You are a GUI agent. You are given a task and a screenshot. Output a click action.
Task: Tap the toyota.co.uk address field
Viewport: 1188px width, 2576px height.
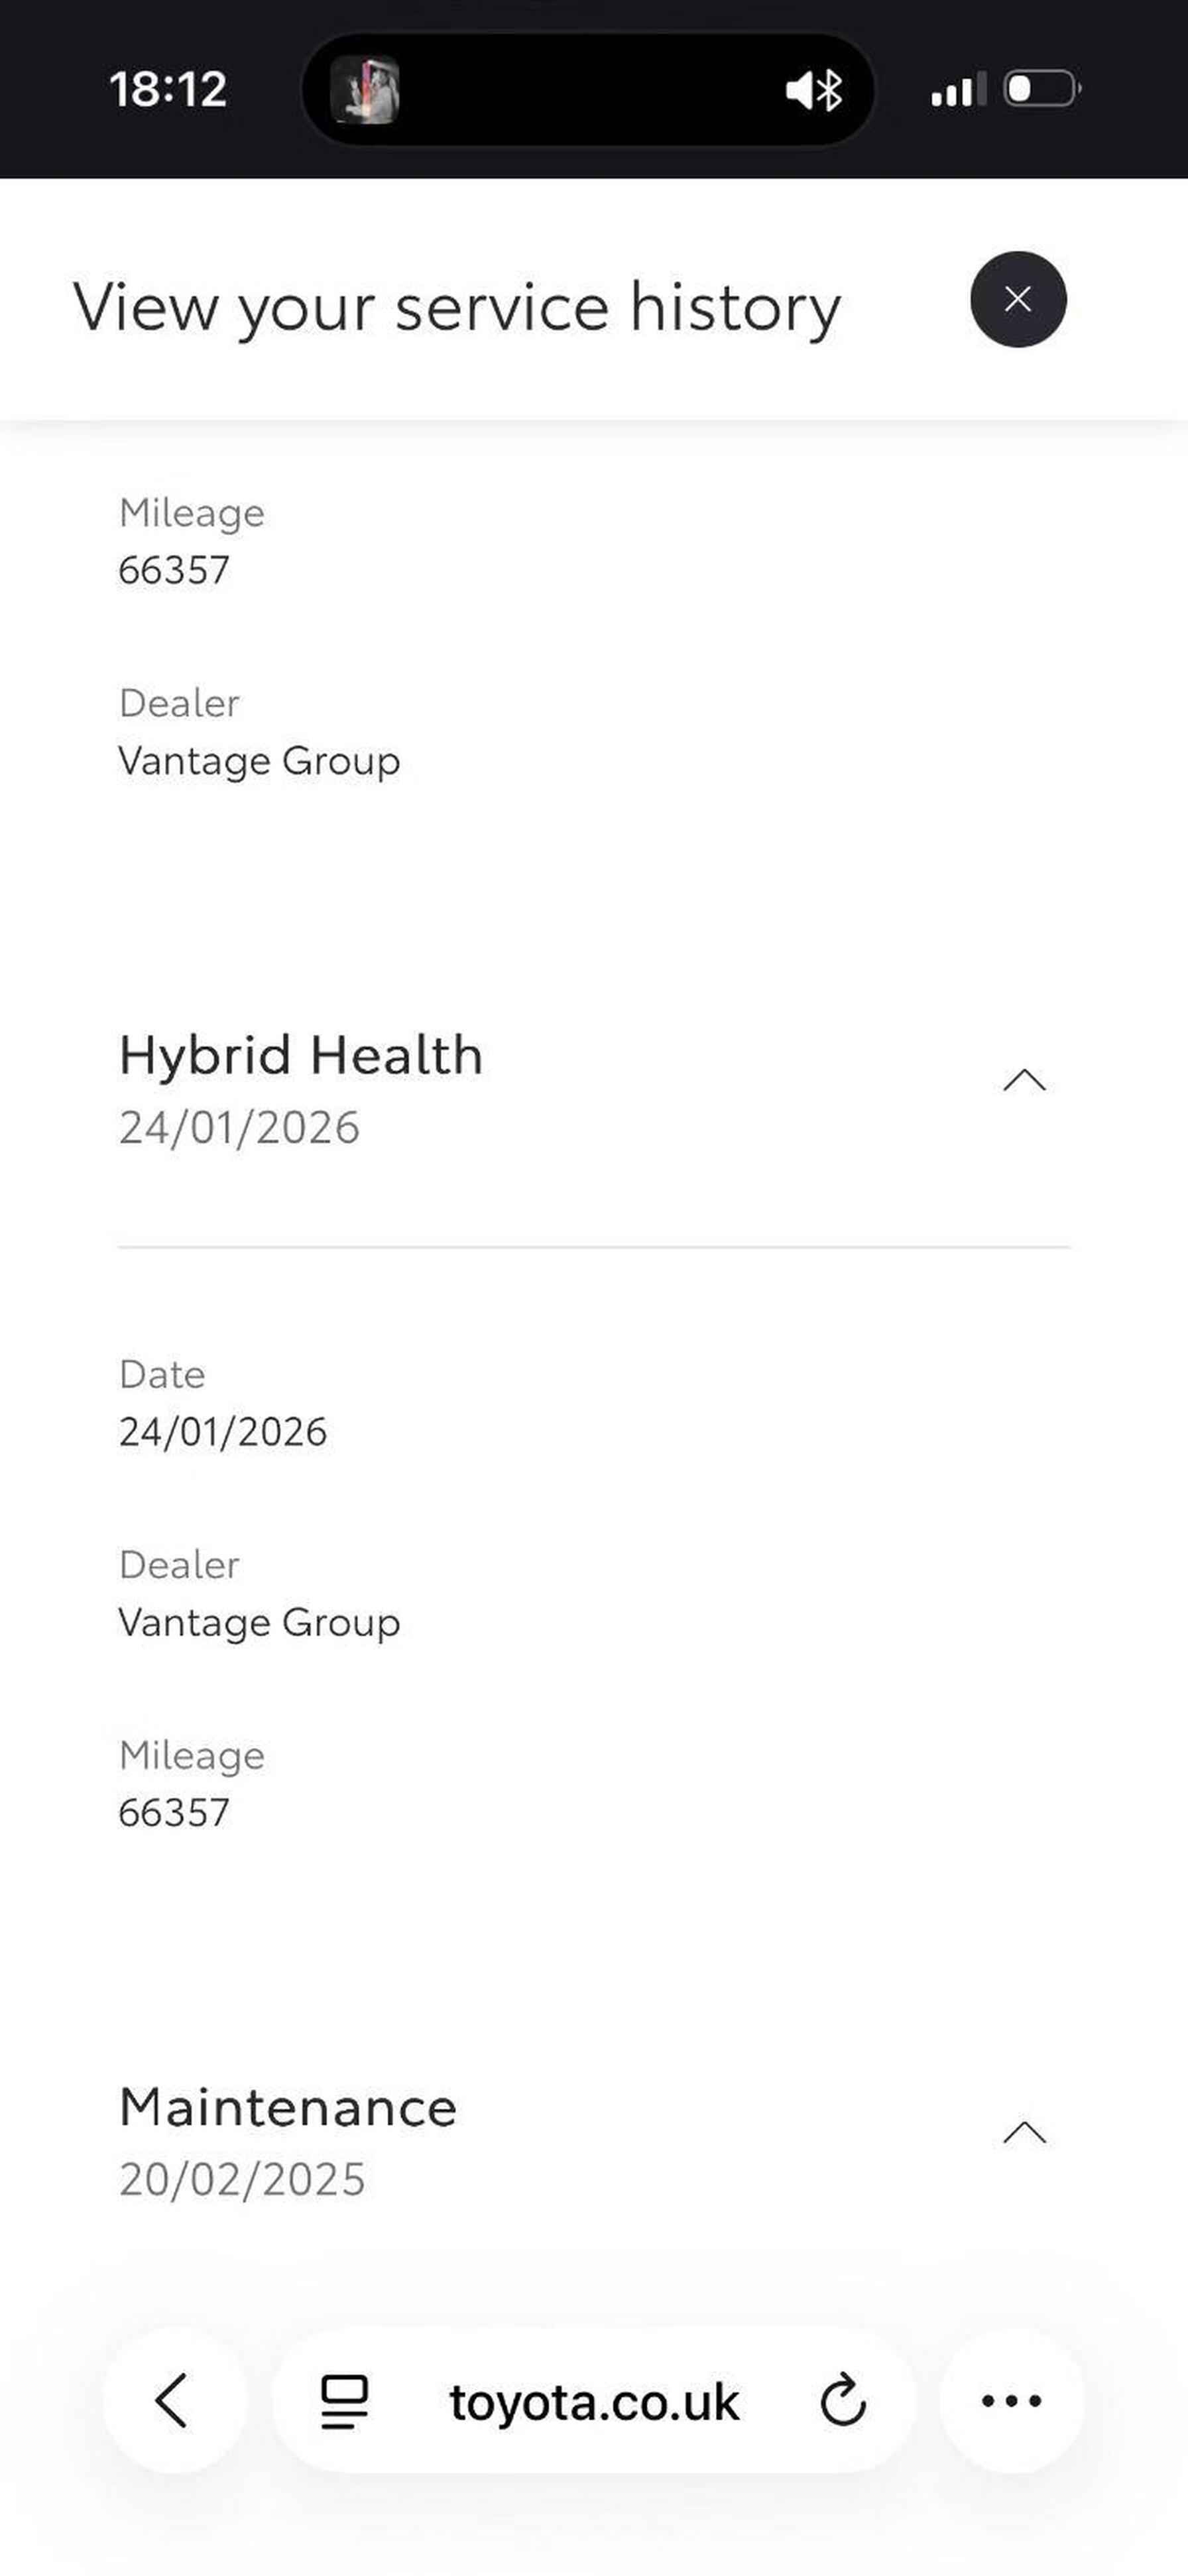(594, 2402)
